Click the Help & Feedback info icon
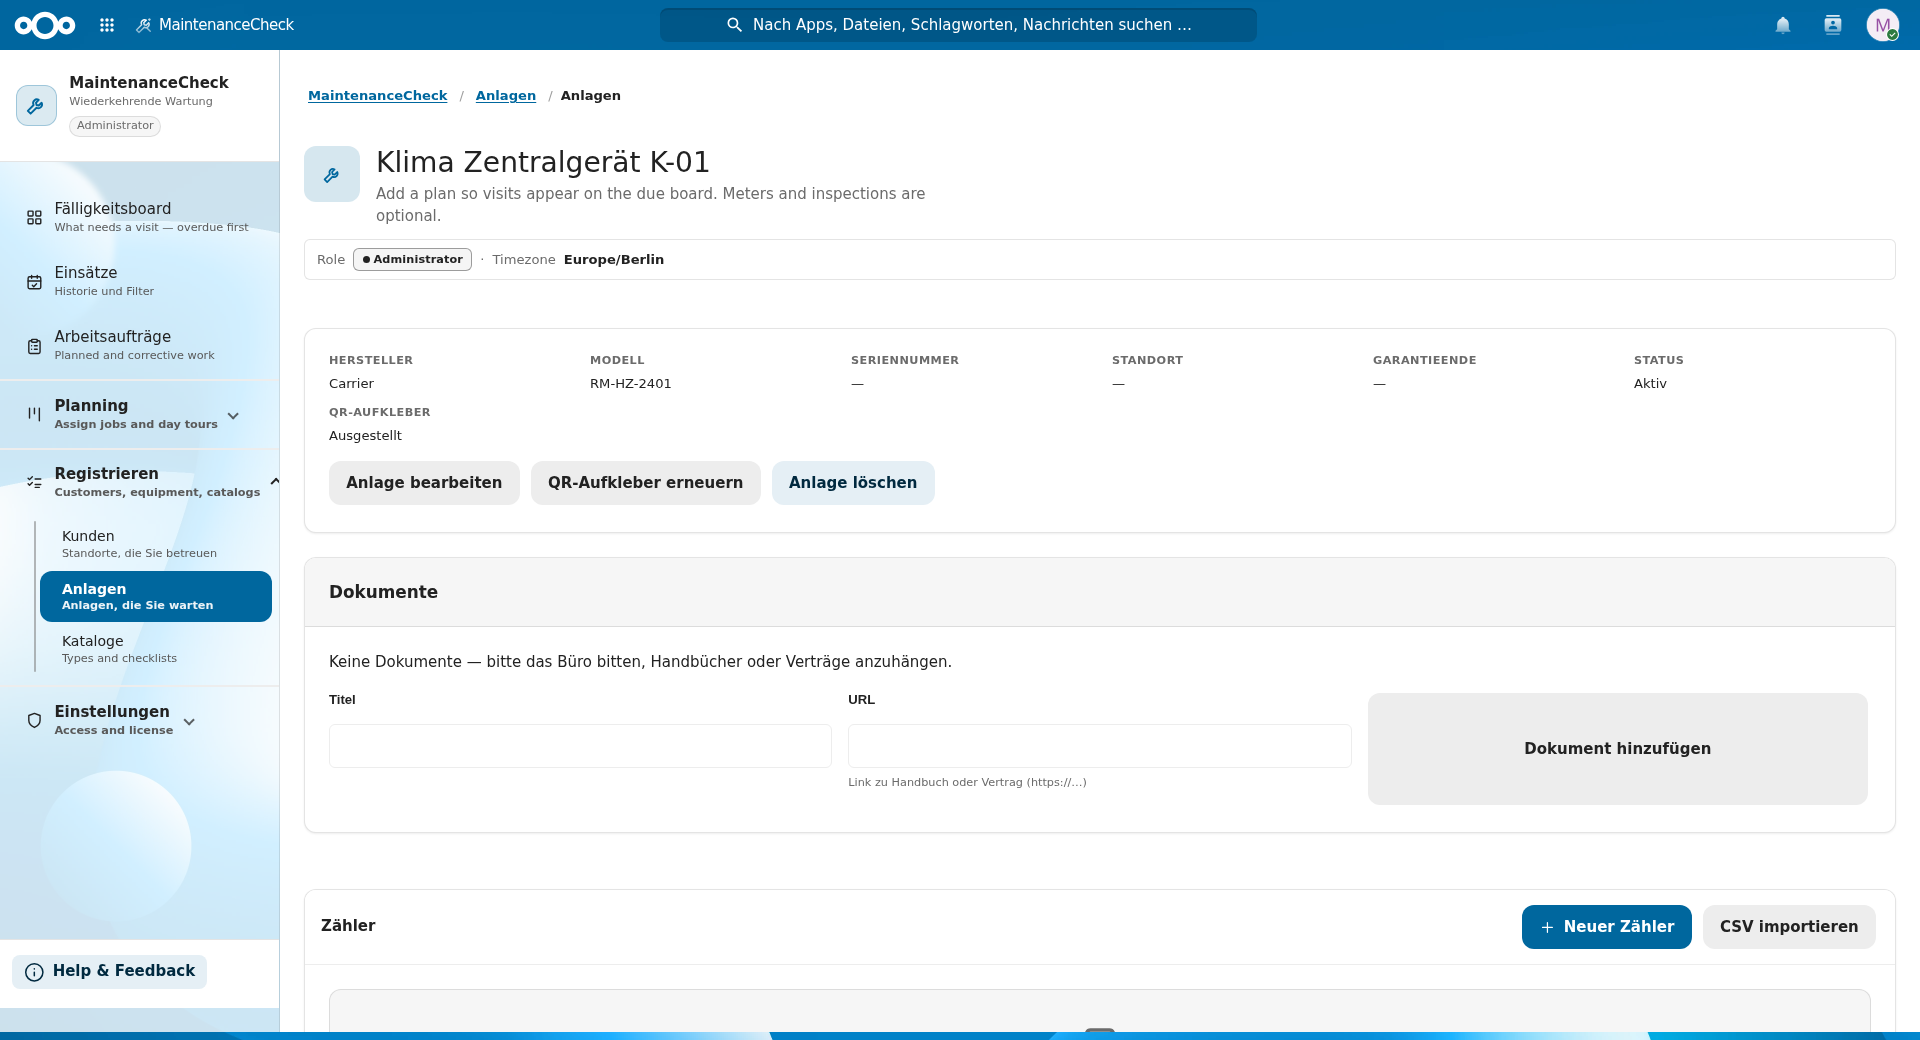This screenshot has width=1920, height=1040. click(34, 972)
